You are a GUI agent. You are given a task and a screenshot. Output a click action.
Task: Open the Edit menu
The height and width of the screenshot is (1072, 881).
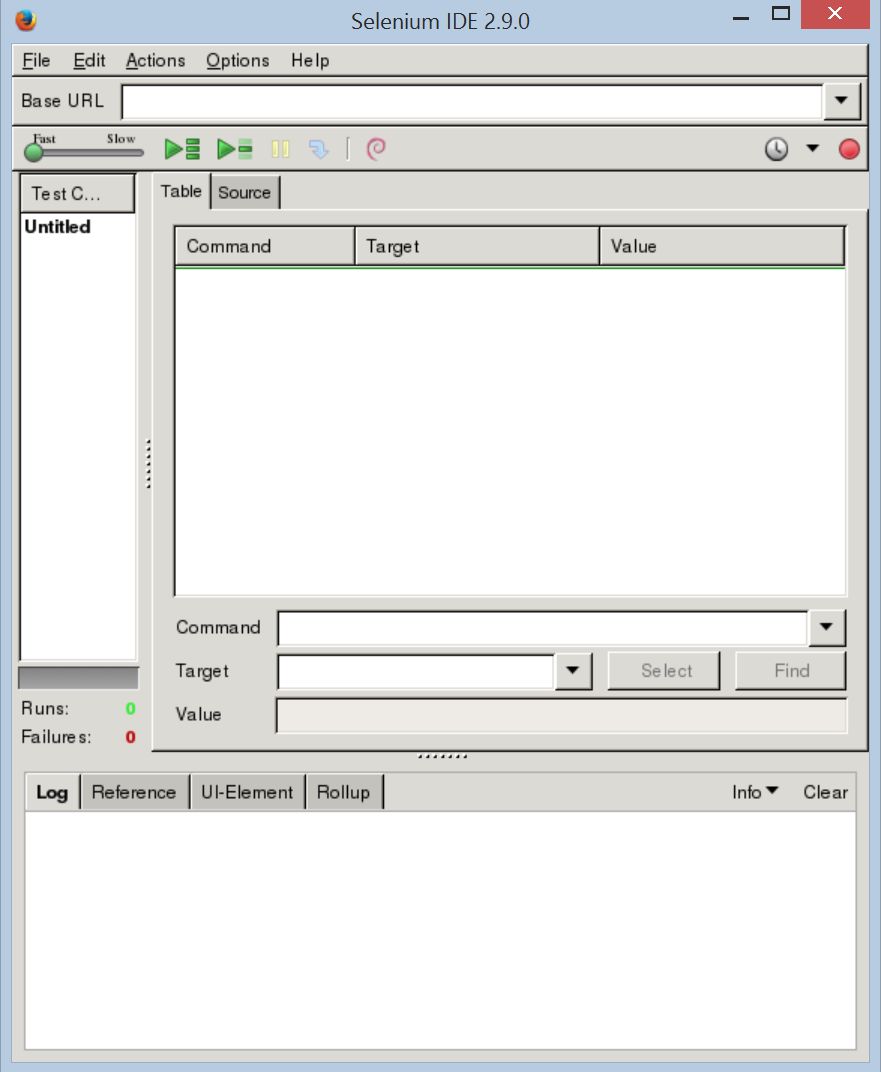89,60
